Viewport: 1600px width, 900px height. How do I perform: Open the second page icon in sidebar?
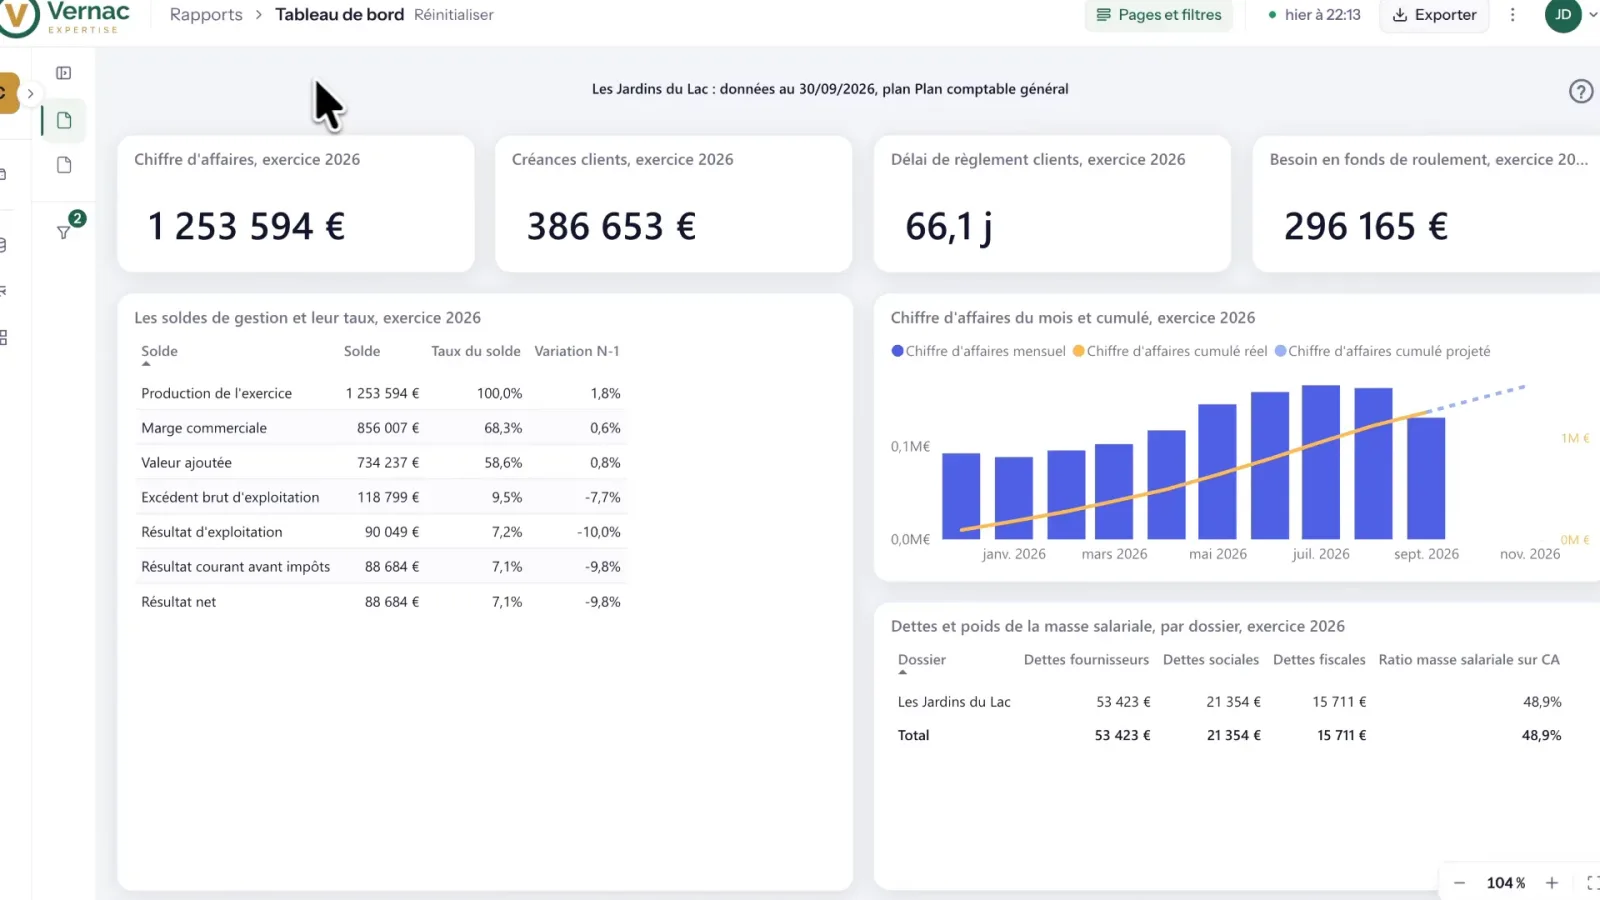click(x=64, y=165)
